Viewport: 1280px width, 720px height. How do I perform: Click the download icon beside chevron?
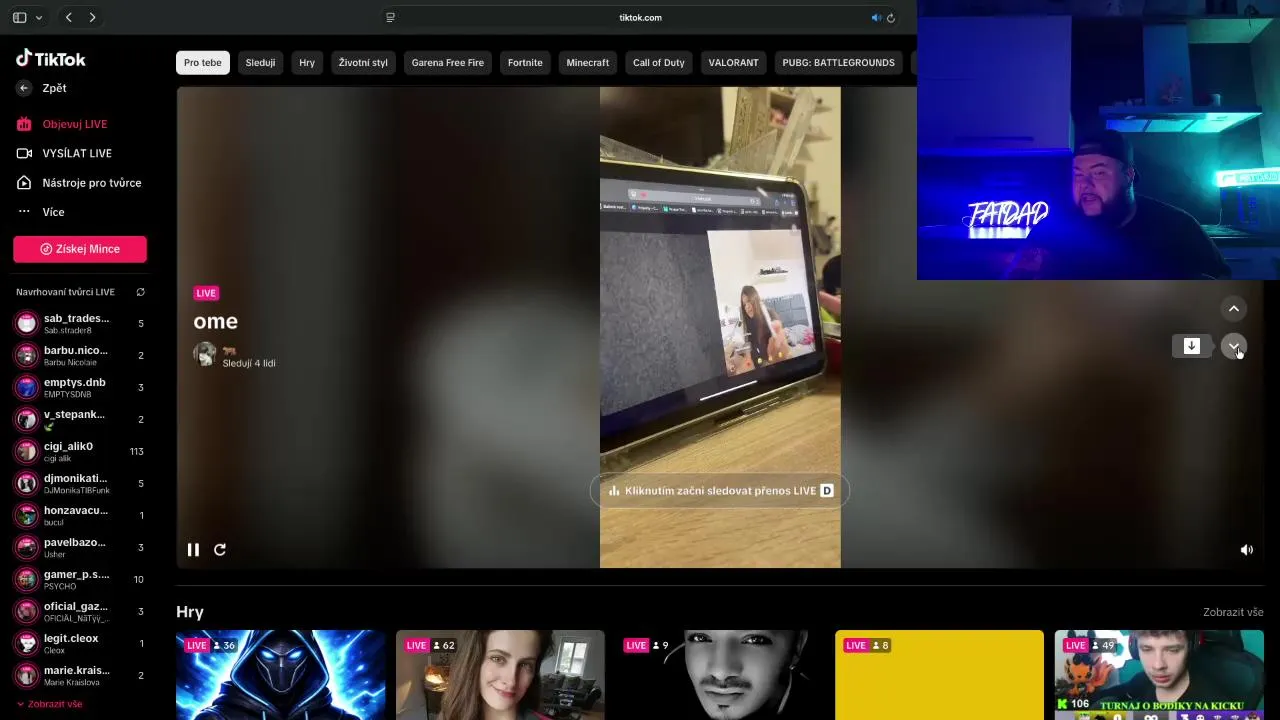[1192, 346]
